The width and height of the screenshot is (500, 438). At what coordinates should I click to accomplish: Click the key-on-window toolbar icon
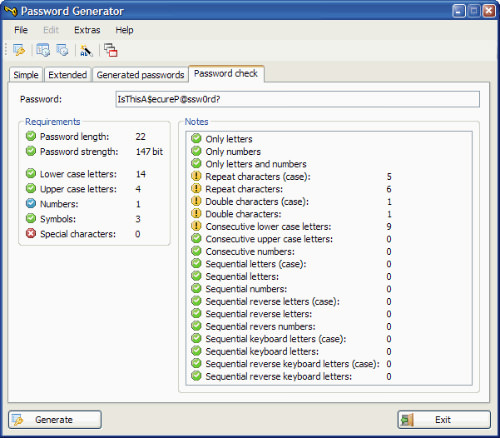click(19, 50)
